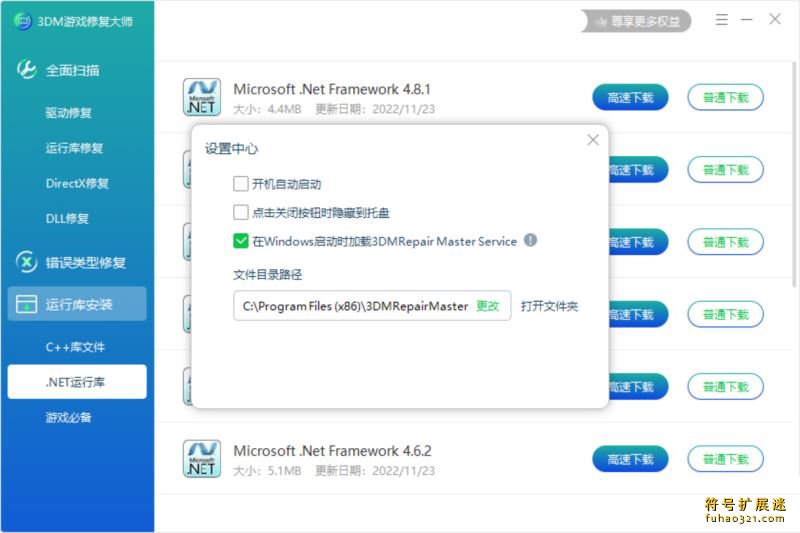This screenshot has height=533, width=800.
Task: Open 全面扫描 section
Action: [x=72, y=70]
